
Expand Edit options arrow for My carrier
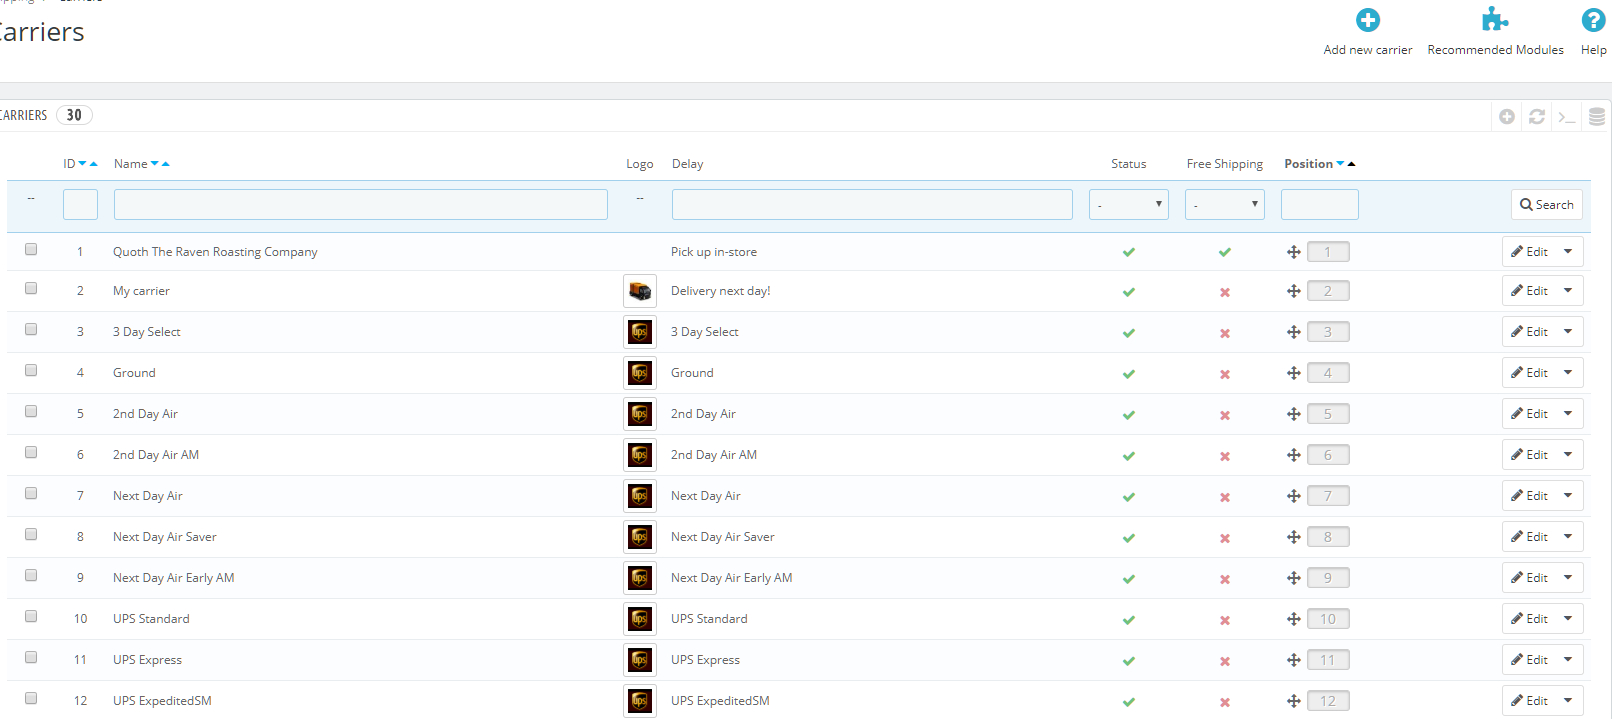click(x=1568, y=291)
